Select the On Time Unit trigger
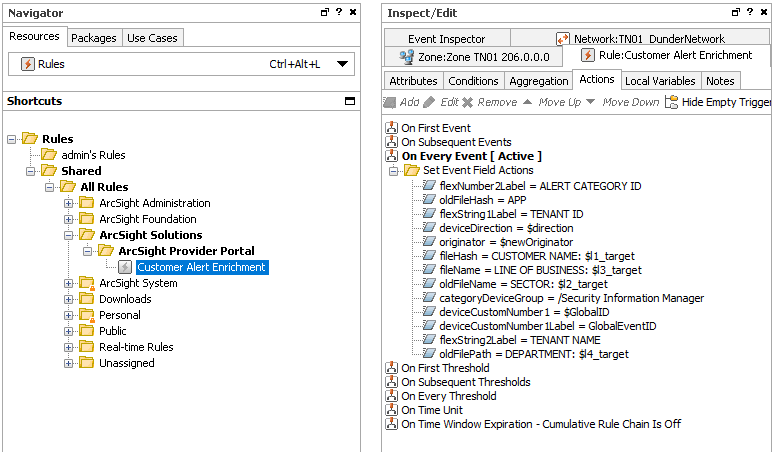This screenshot has width=776, height=452. coord(432,410)
